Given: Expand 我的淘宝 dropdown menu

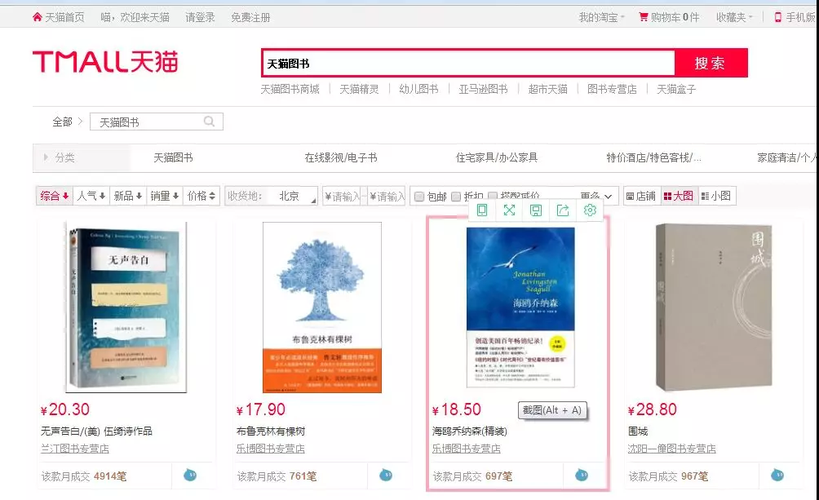Looking at the screenshot, I should 601,17.
